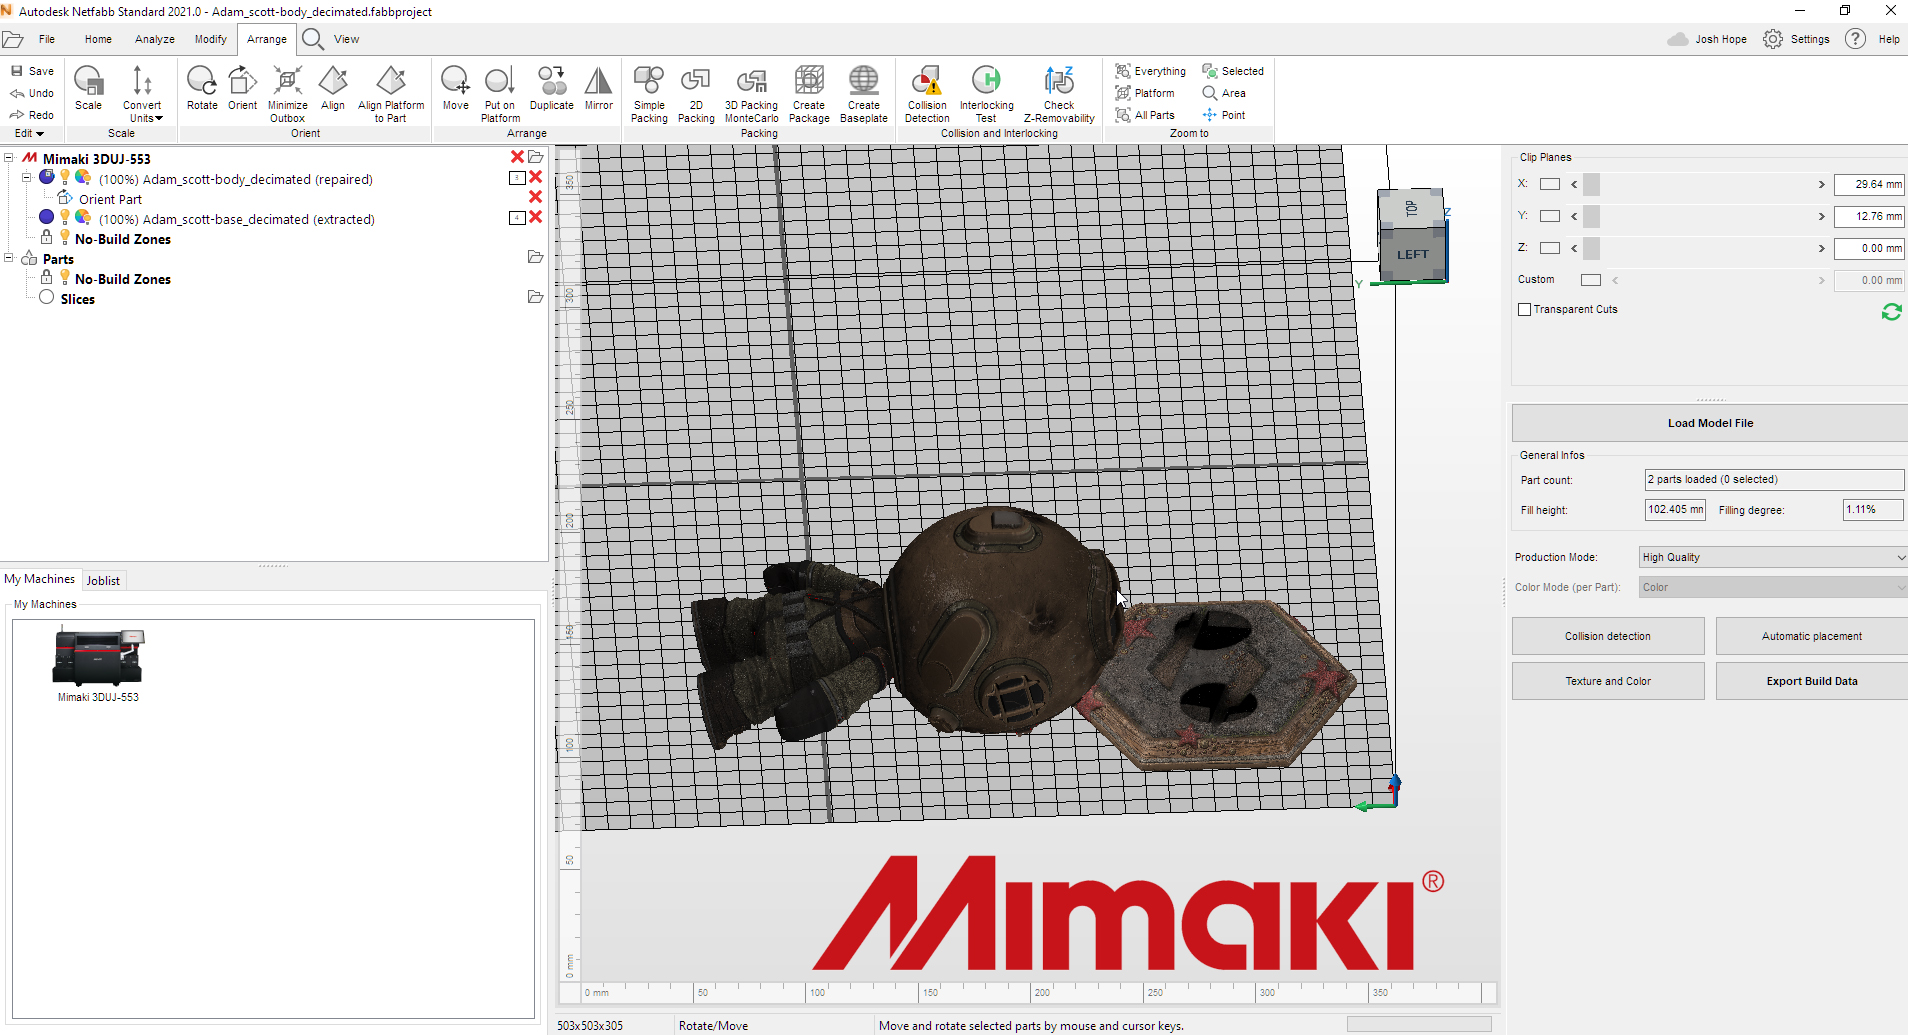1908x1035 pixels.
Task: Step Z clip plane right arrow
Action: [x=1821, y=248]
